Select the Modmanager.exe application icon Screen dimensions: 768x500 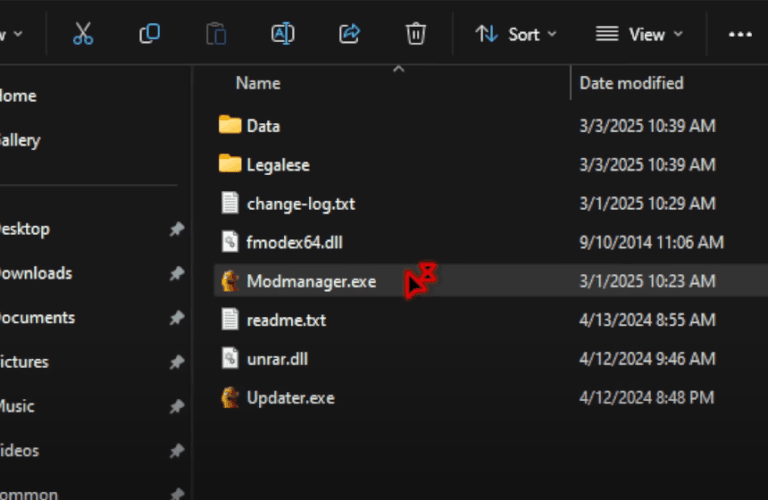230,282
